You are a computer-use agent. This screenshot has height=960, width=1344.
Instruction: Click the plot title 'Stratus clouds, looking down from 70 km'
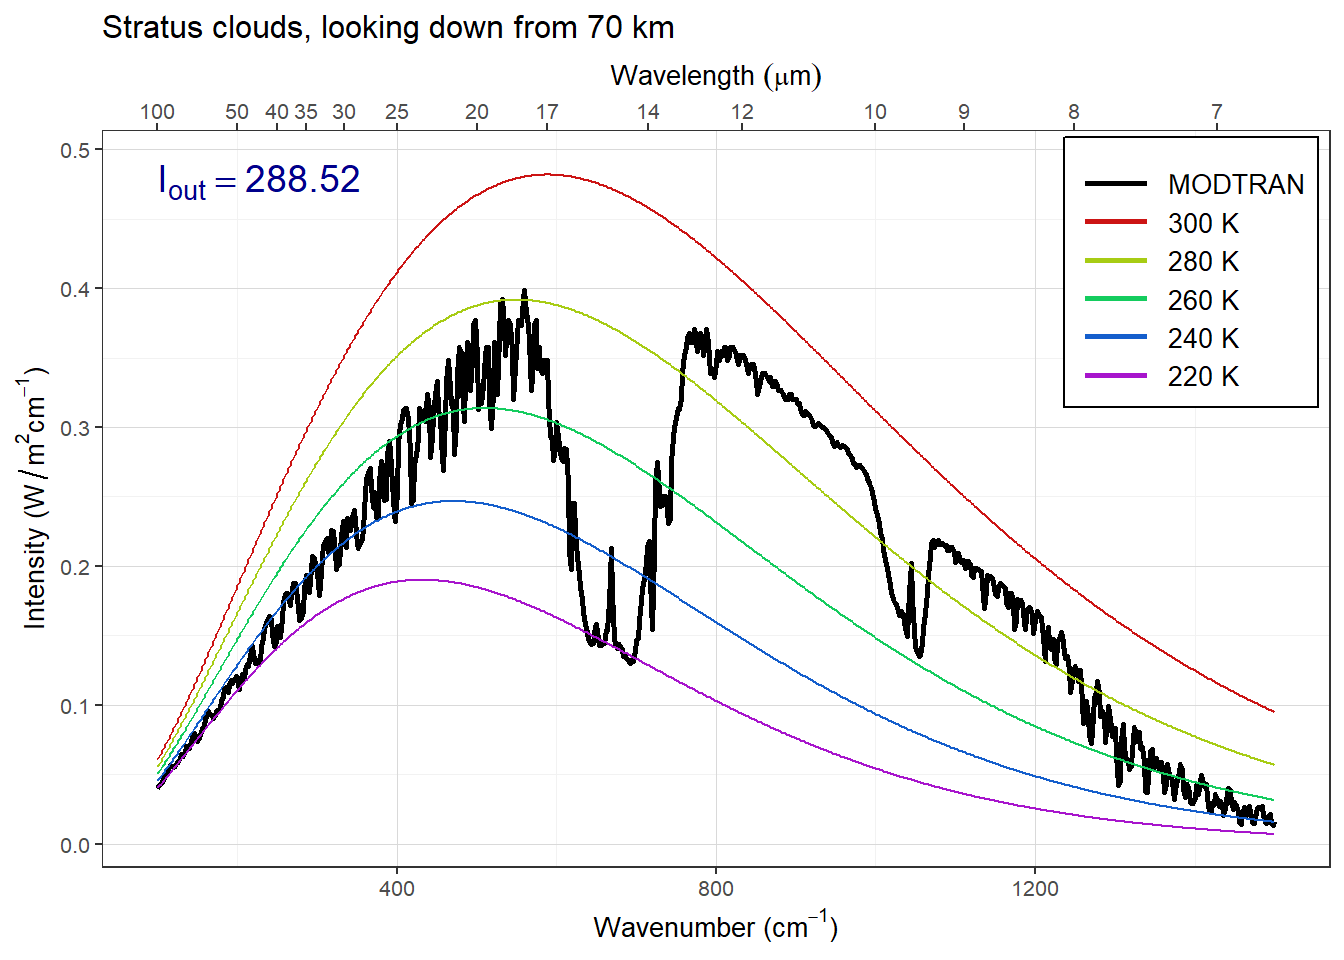[388, 28]
